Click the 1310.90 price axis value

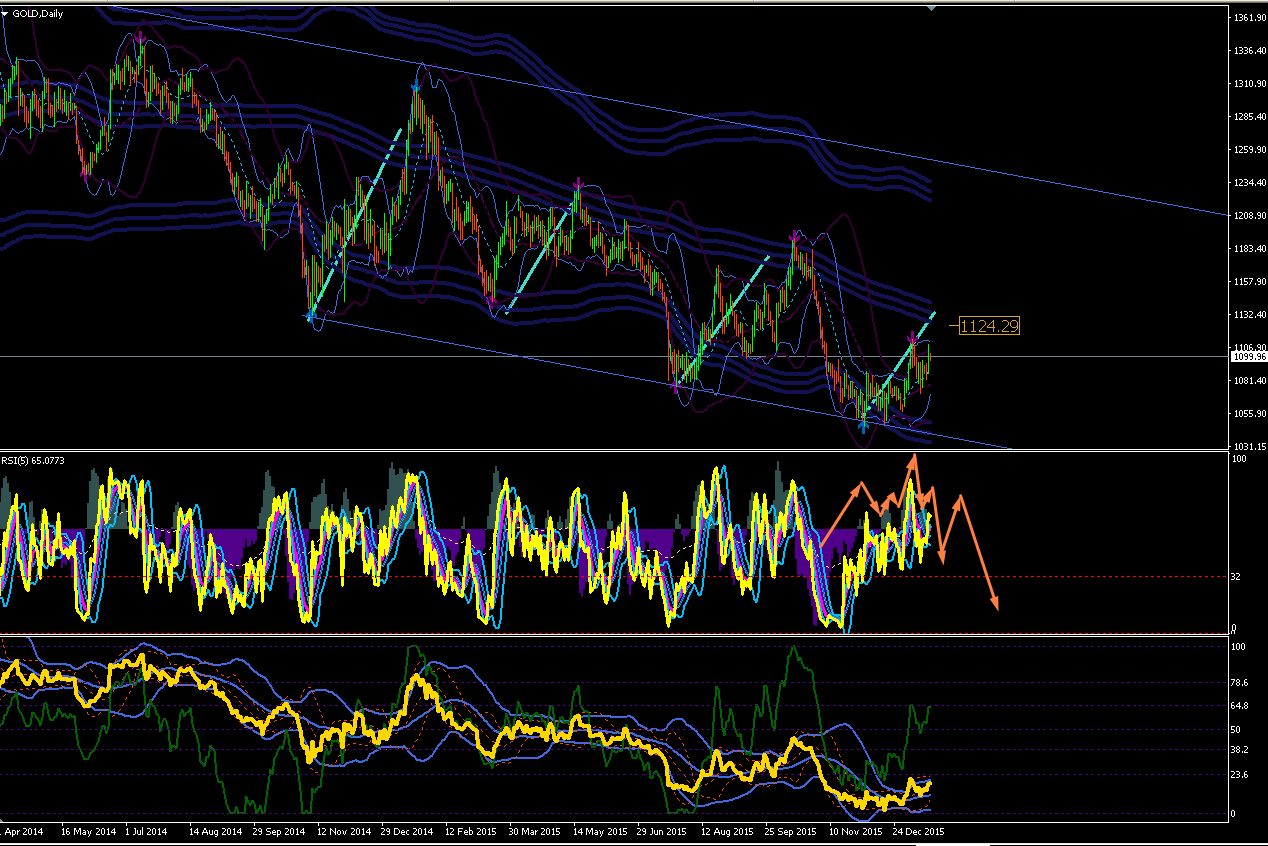1250,84
